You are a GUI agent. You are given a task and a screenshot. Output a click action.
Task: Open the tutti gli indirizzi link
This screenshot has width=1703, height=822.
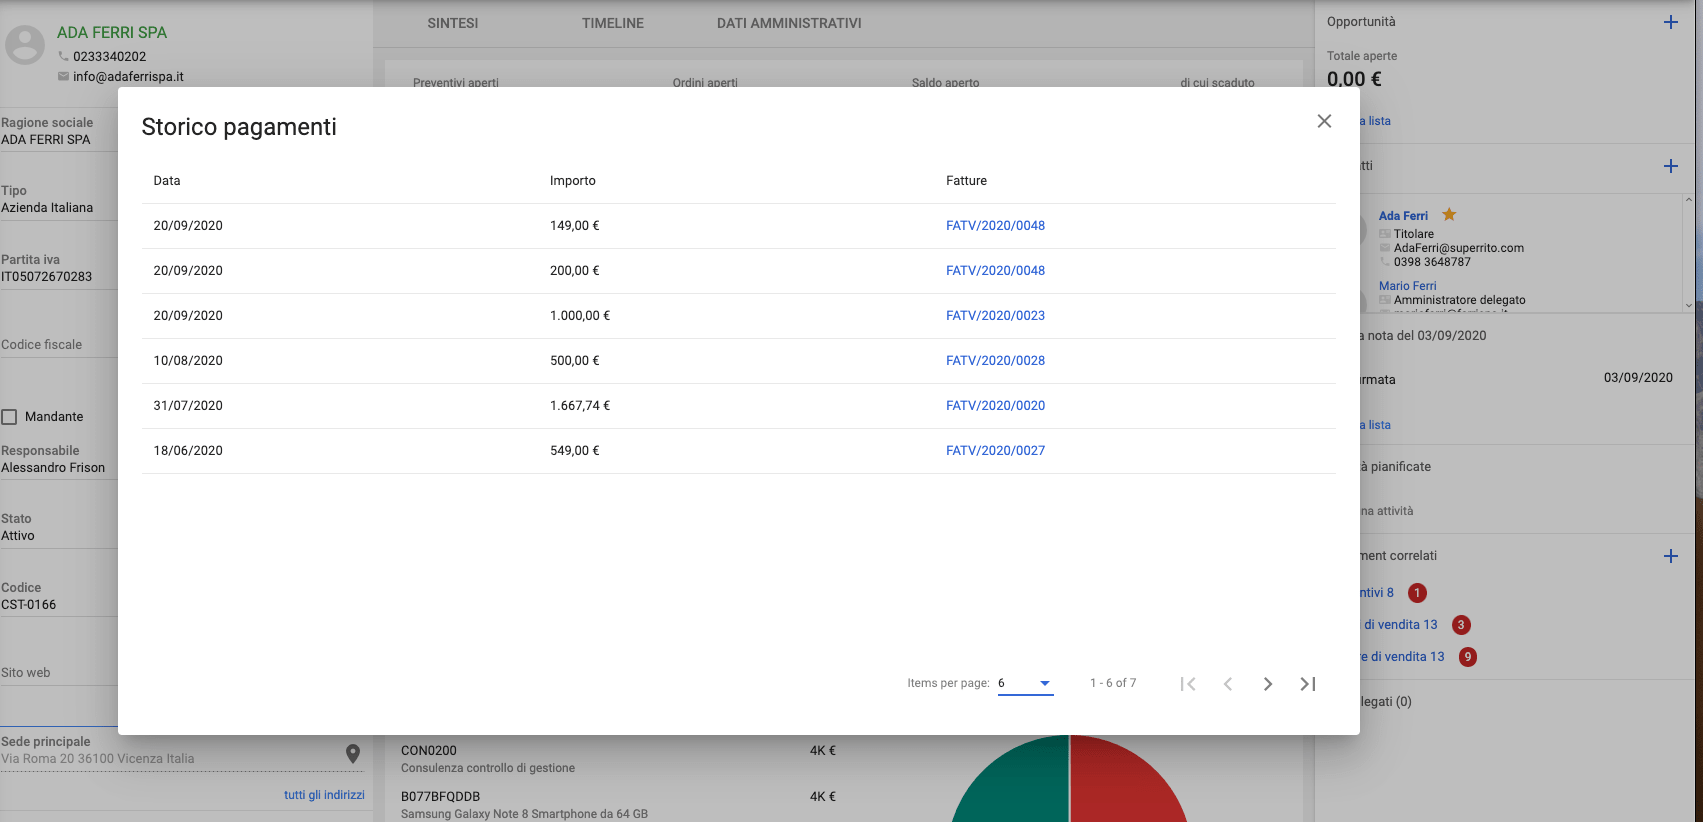(324, 795)
